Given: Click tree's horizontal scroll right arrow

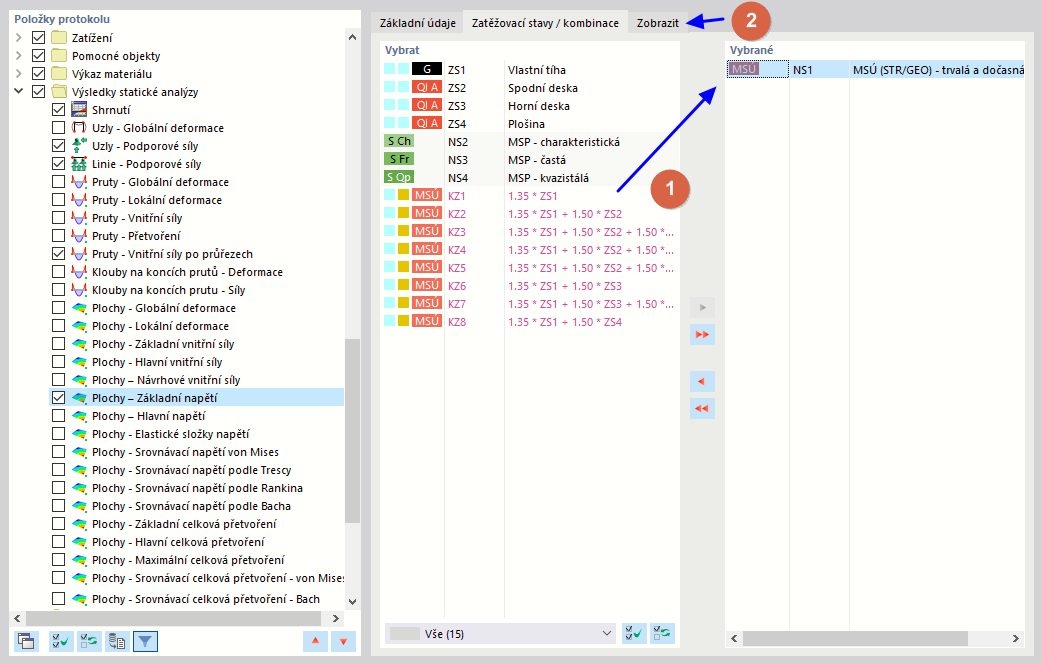Looking at the screenshot, I should click(x=336, y=618).
